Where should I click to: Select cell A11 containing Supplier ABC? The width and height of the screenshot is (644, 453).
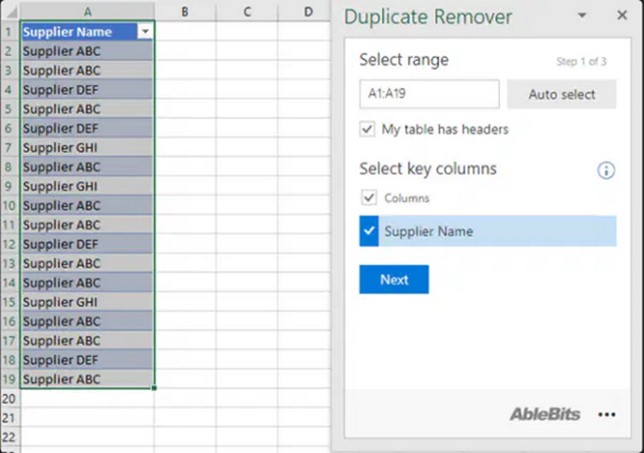click(x=87, y=225)
